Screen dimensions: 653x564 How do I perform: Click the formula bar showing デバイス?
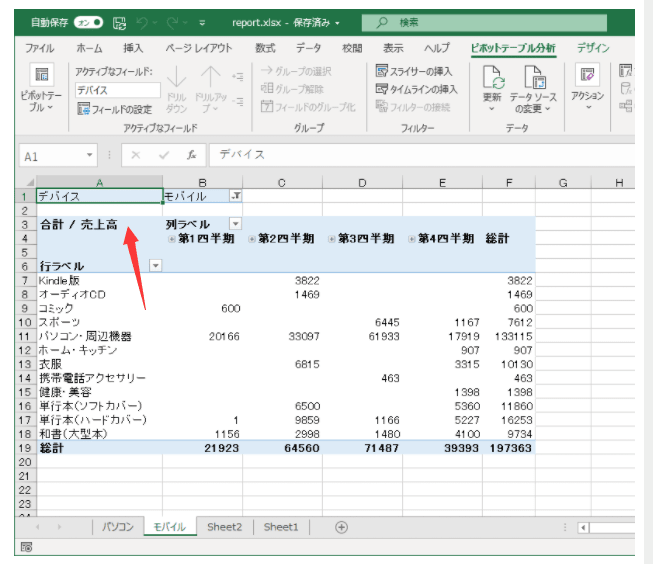point(421,155)
